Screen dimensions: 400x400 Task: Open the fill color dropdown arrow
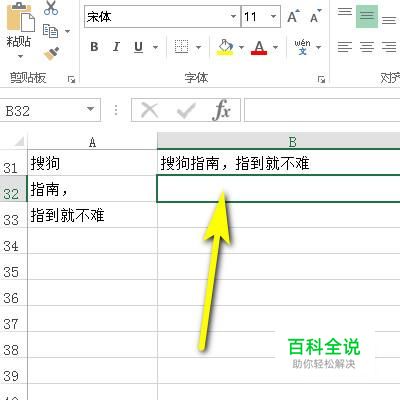241,47
